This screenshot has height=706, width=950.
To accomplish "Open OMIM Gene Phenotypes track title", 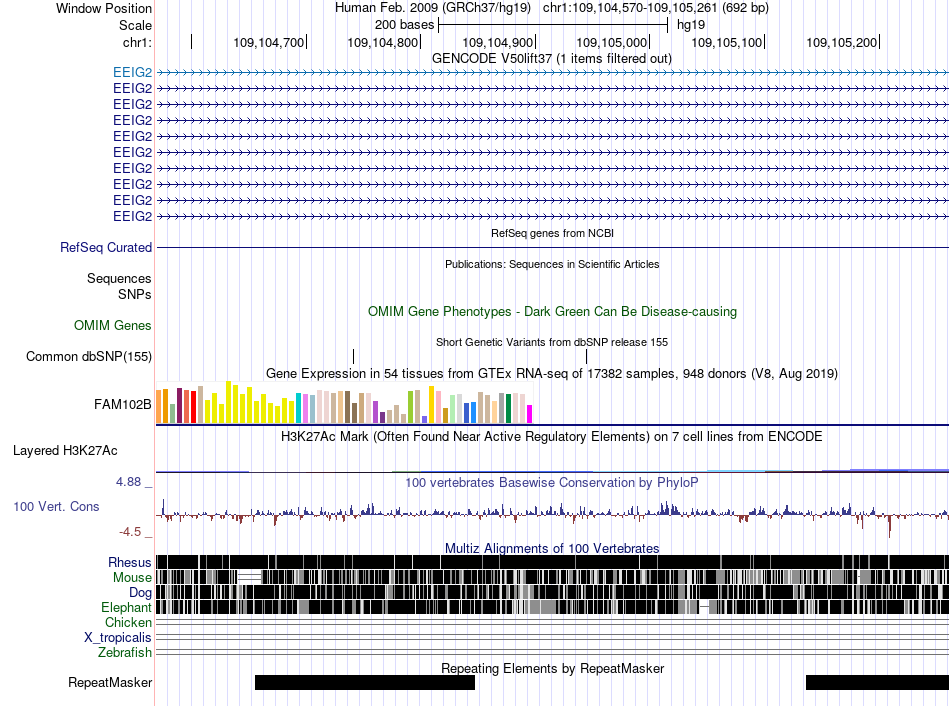I will coord(552,311).
